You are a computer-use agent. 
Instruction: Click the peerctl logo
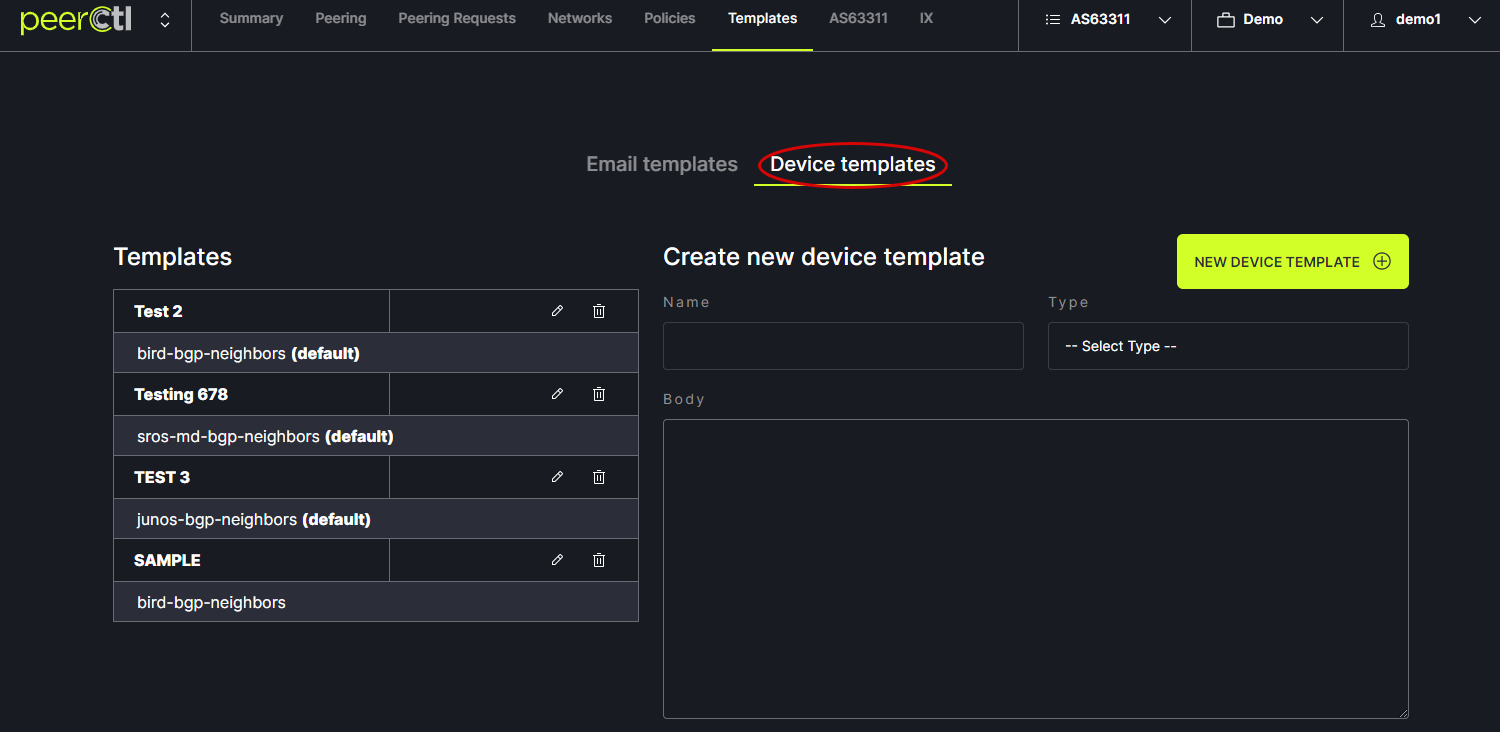coord(76,20)
